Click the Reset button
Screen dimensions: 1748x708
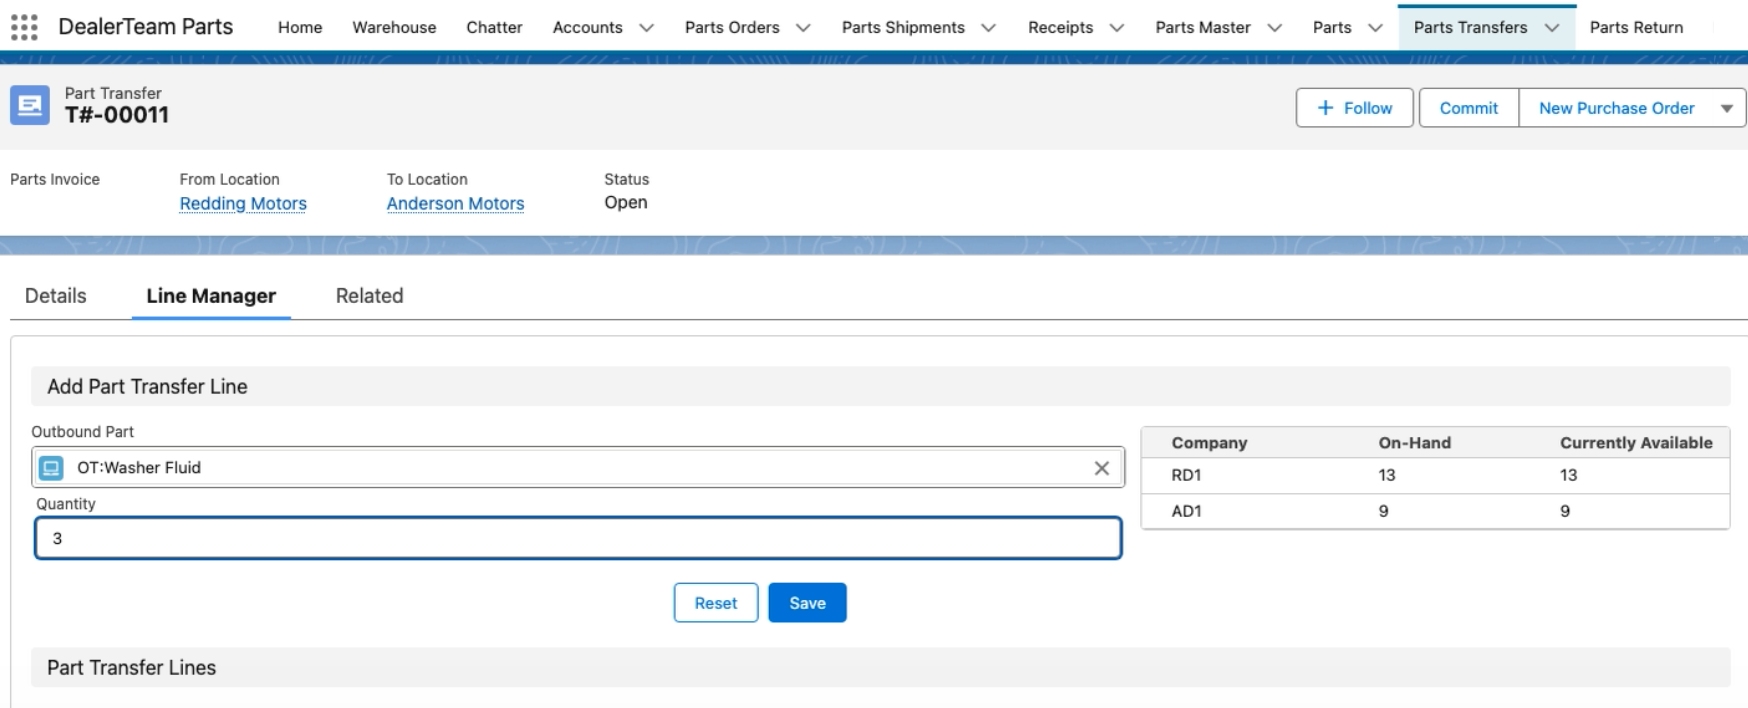[716, 603]
